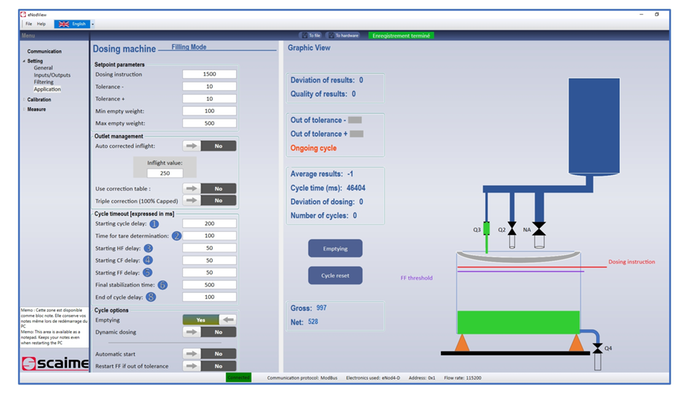Click Electronics used: eNod4-D in status bar
Image resolution: width=700 pixels, height=394 pixels.
click(373, 378)
